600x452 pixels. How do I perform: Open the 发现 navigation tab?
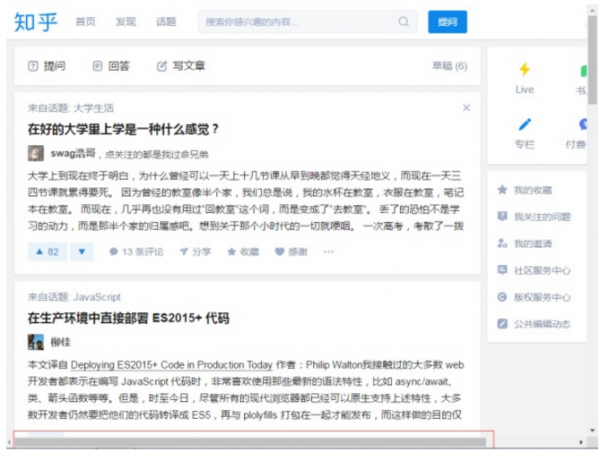[x=125, y=22]
